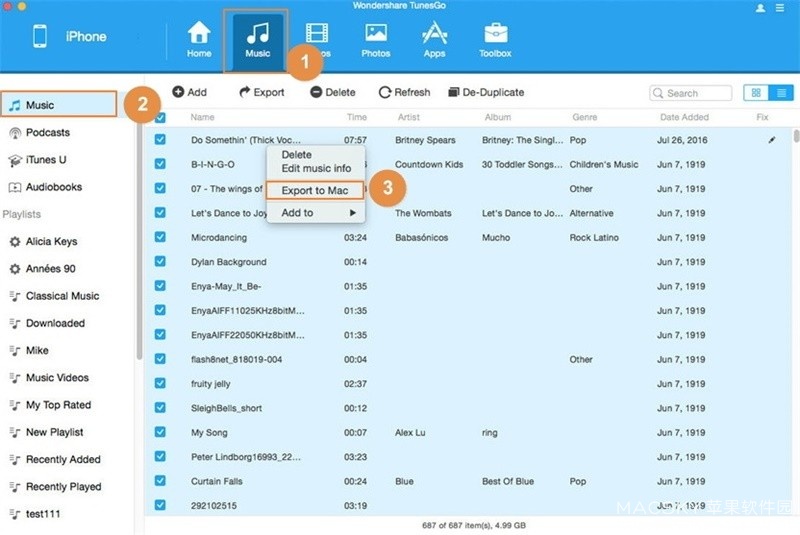The image size is (800, 535).
Task: Click the Delete toolbar button
Action: click(x=333, y=92)
